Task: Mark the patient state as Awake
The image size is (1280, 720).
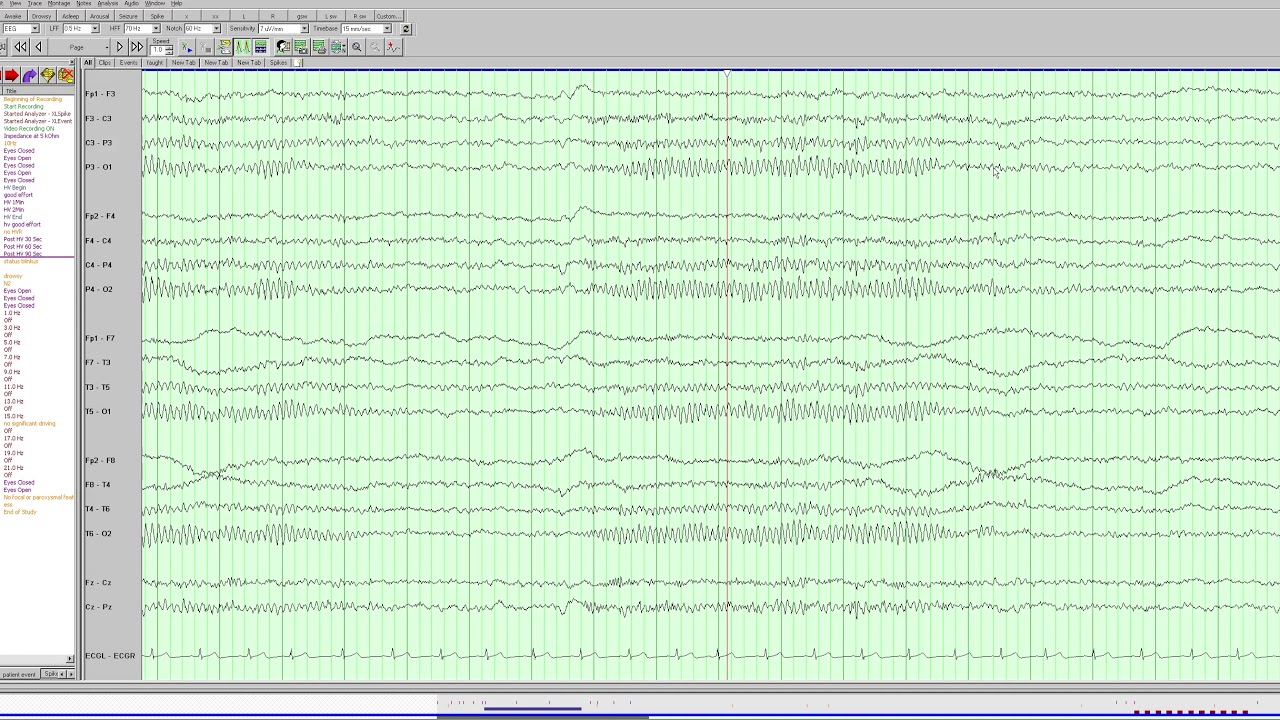Action: [x=13, y=16]
